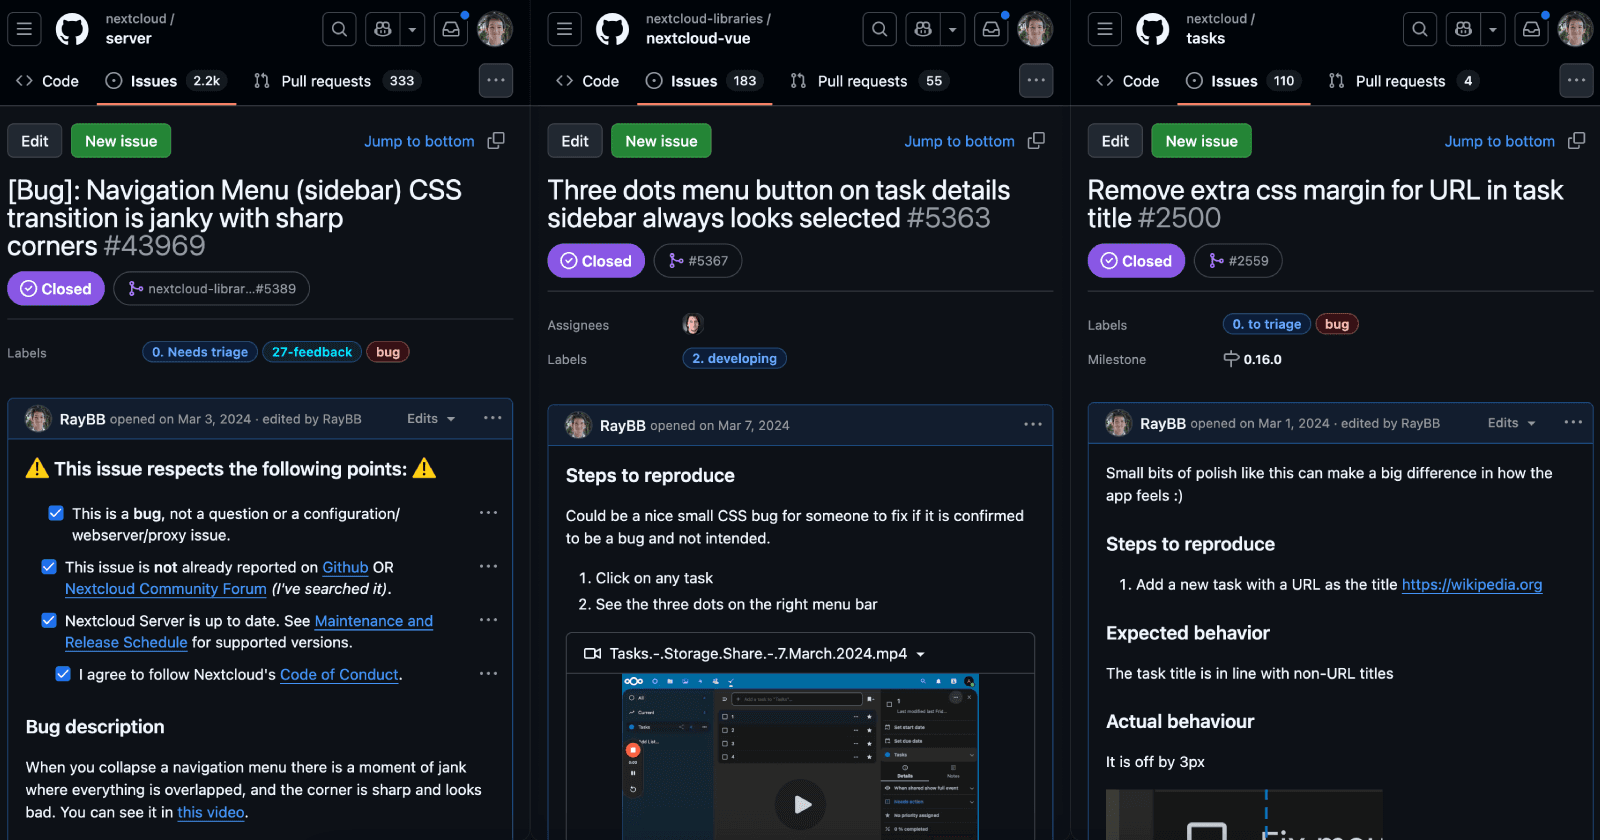Click New issue button in server window
Viewport: 1600px width, 840px height.
[x=121, y=141]
